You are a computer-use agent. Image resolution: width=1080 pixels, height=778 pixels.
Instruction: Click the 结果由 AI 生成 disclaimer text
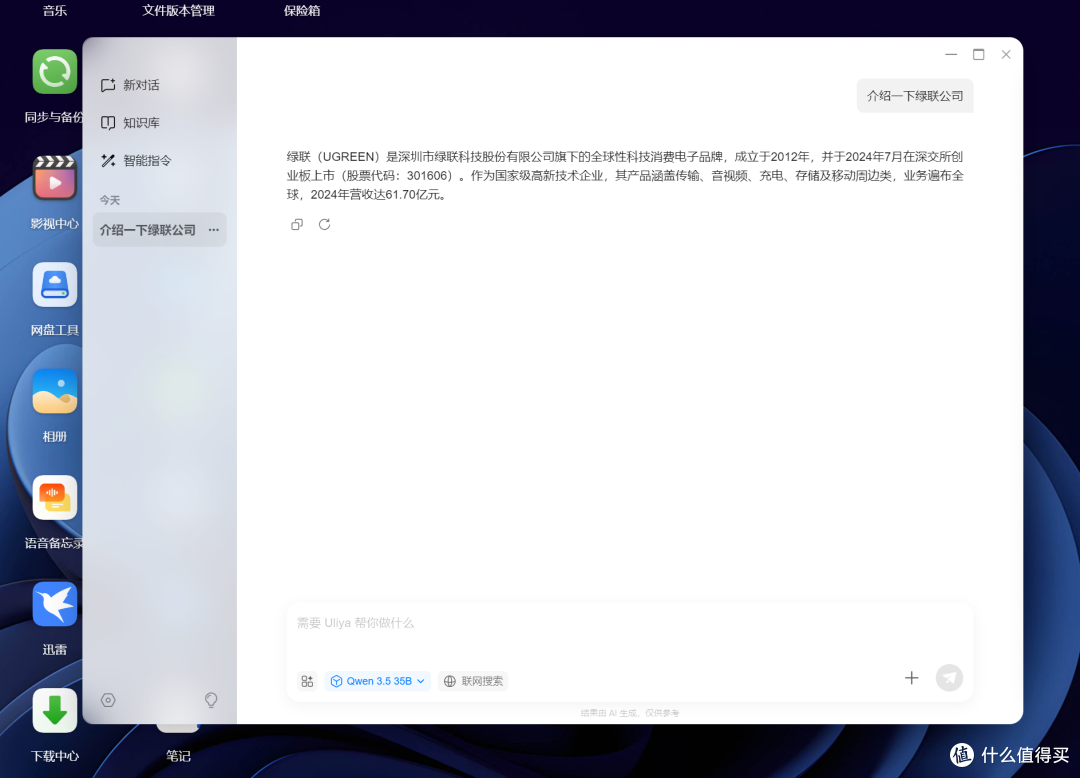(630, 713)
